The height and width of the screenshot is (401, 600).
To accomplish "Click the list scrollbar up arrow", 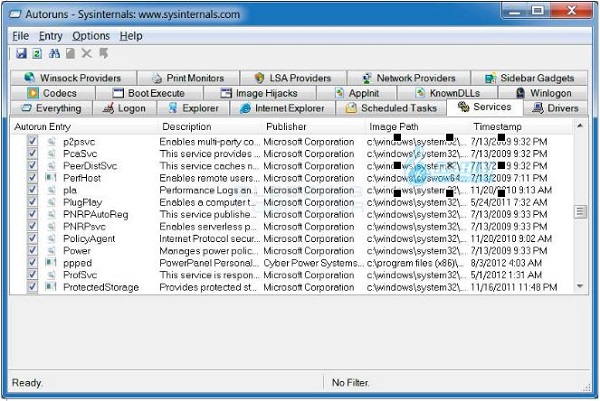I will pyautogui.click(x=580, y=126).
